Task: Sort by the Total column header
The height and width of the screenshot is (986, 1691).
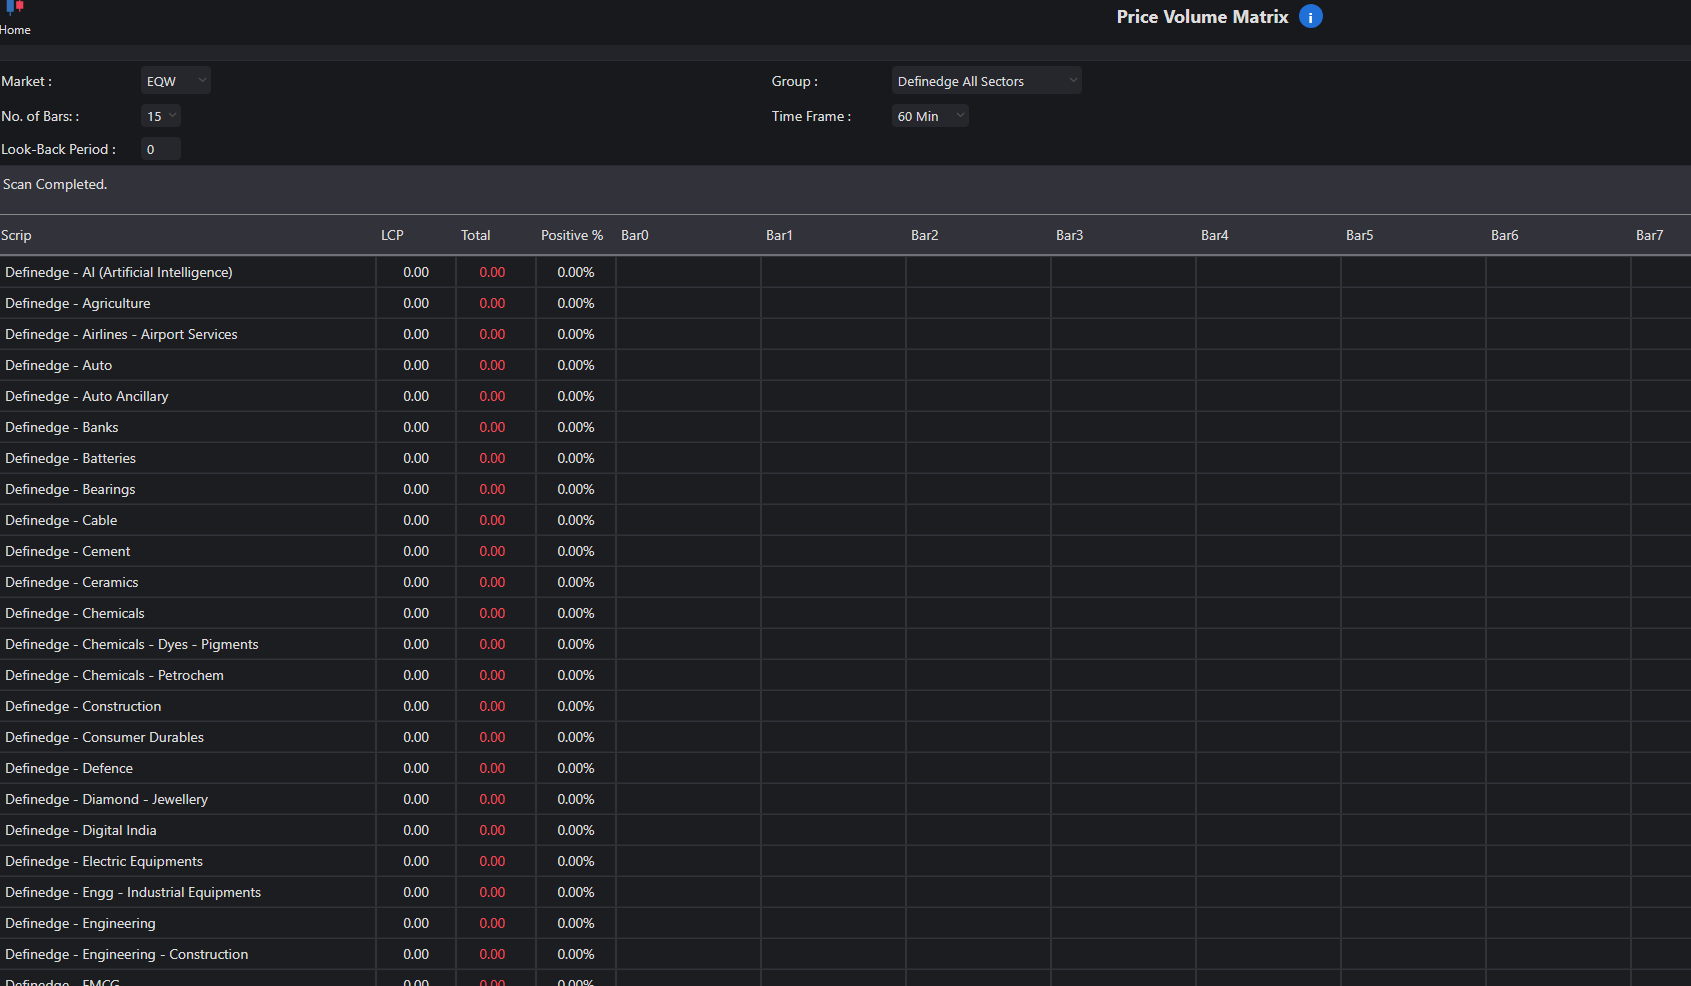Action: (476, 235)
